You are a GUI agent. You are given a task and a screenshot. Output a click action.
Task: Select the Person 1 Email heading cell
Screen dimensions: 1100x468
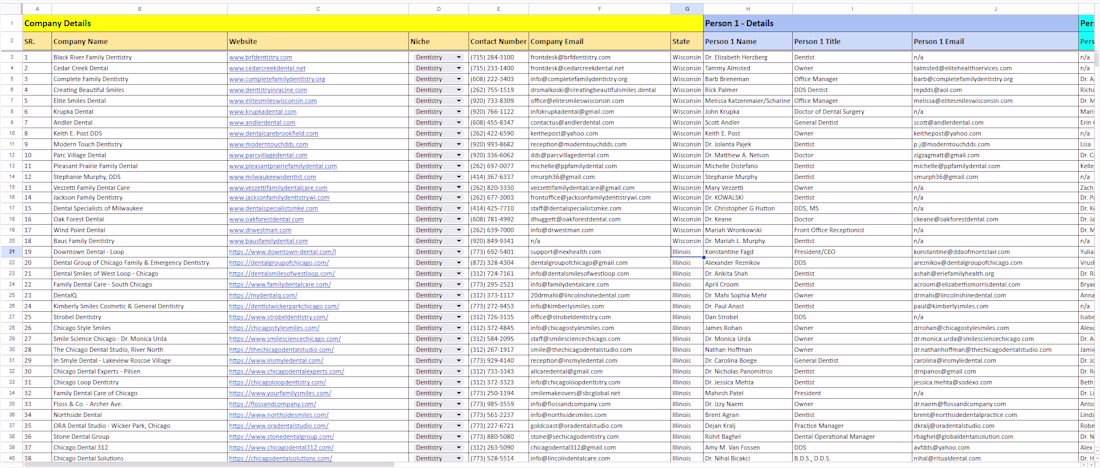[995, 41]
